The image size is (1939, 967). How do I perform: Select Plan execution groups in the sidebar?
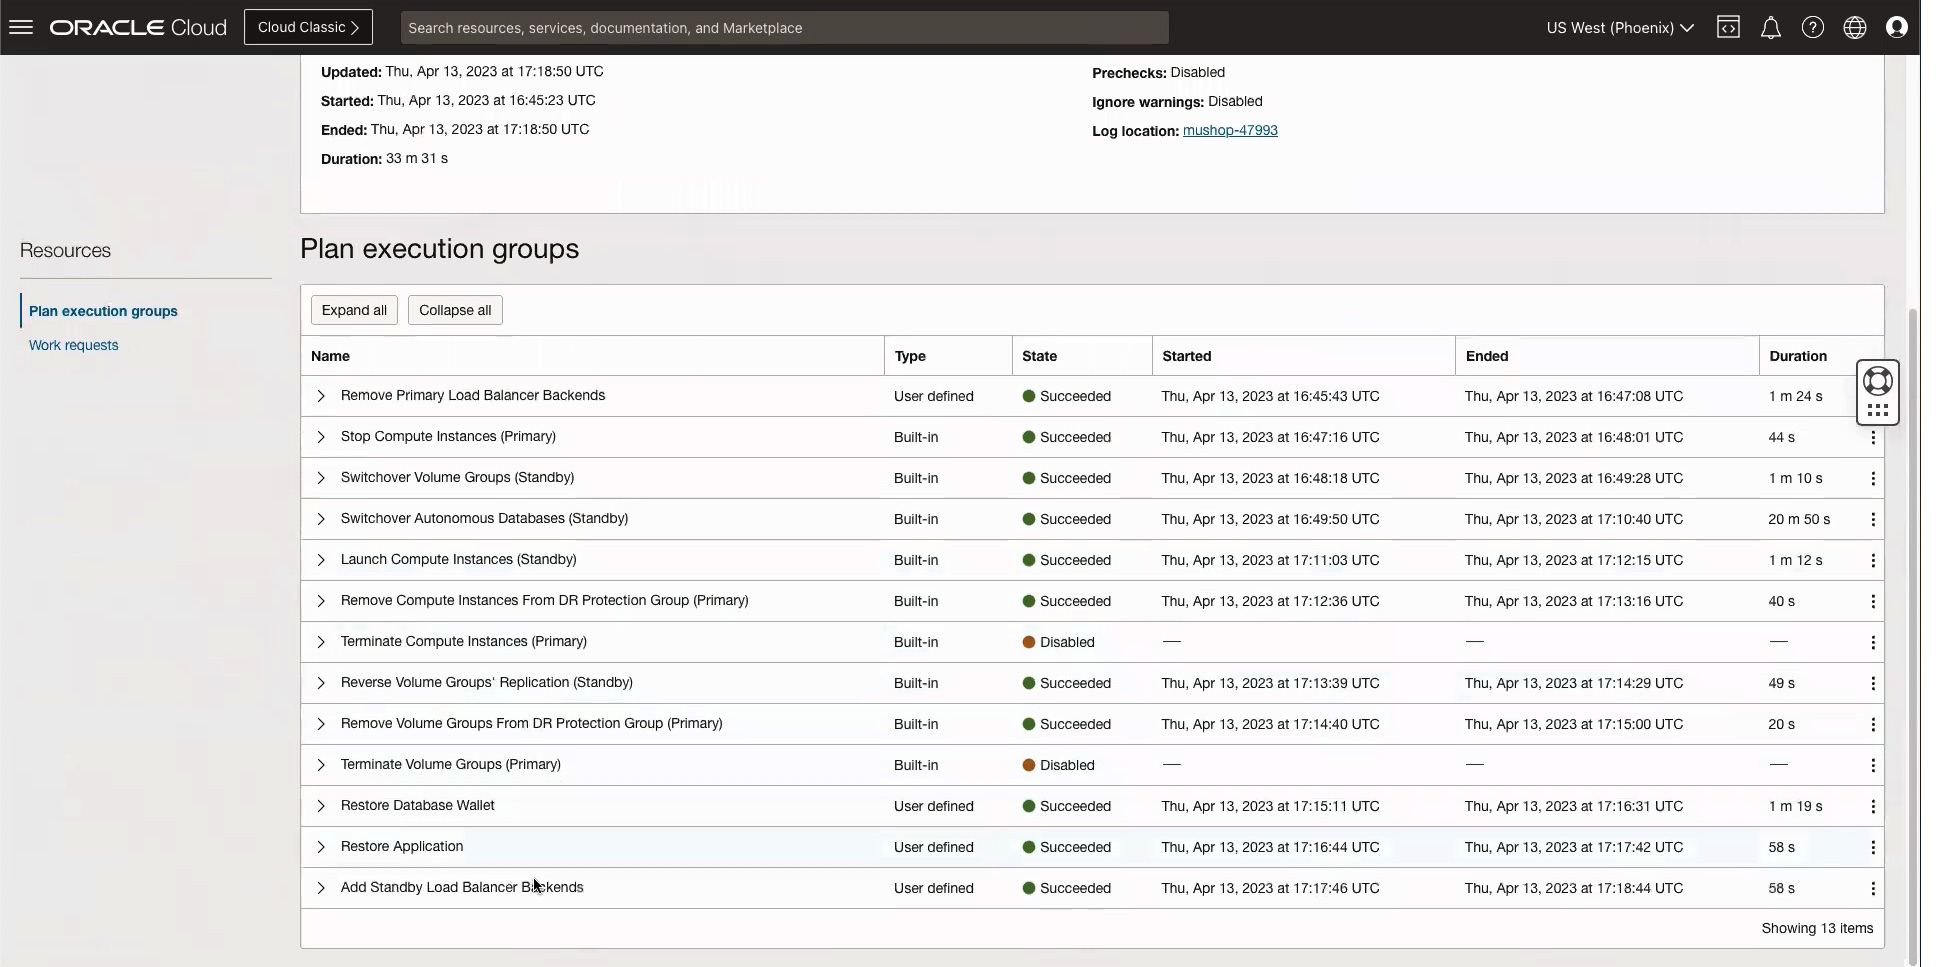click(x=103, y=310)
